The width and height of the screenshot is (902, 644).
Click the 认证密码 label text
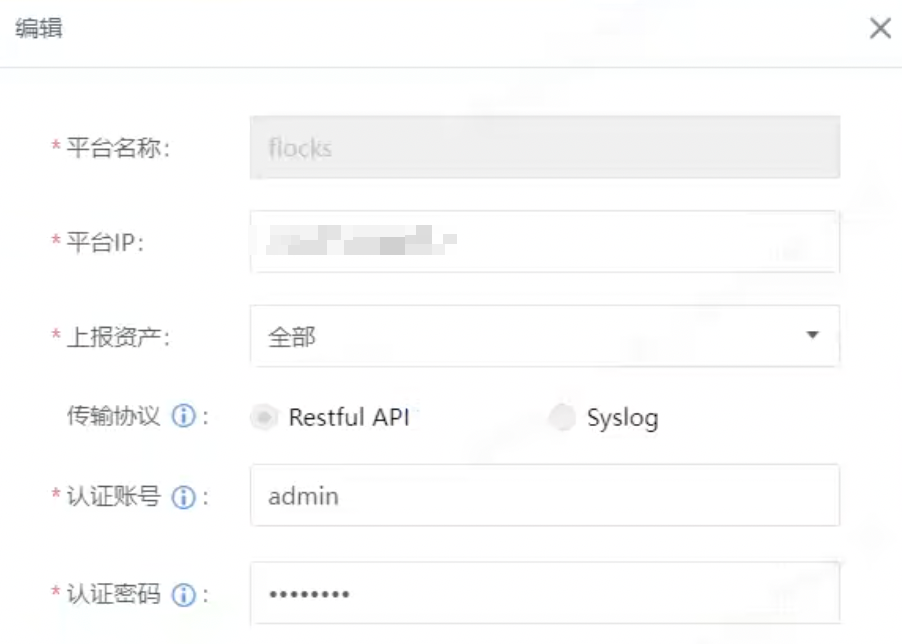click(x=113, y=594)
